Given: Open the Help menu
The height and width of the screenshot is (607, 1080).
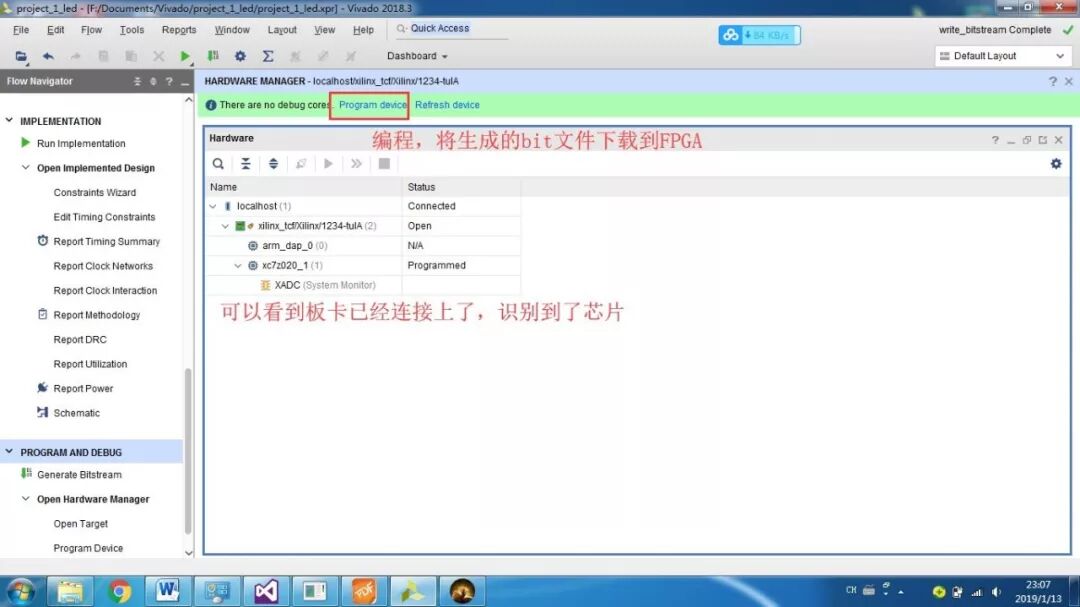Looking at the screenshot, I should point(363,30).
